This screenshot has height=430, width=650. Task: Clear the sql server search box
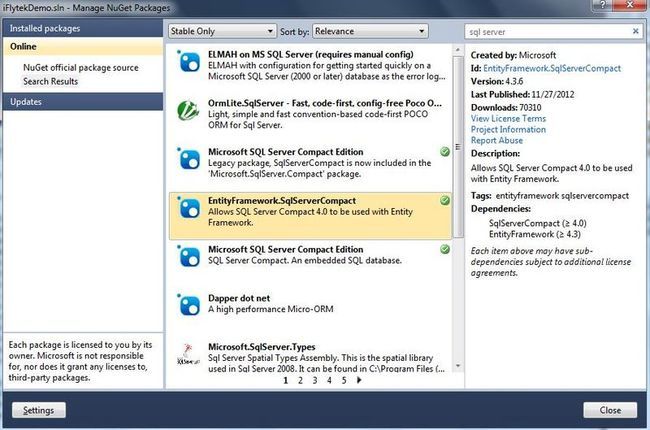point(635,31)
